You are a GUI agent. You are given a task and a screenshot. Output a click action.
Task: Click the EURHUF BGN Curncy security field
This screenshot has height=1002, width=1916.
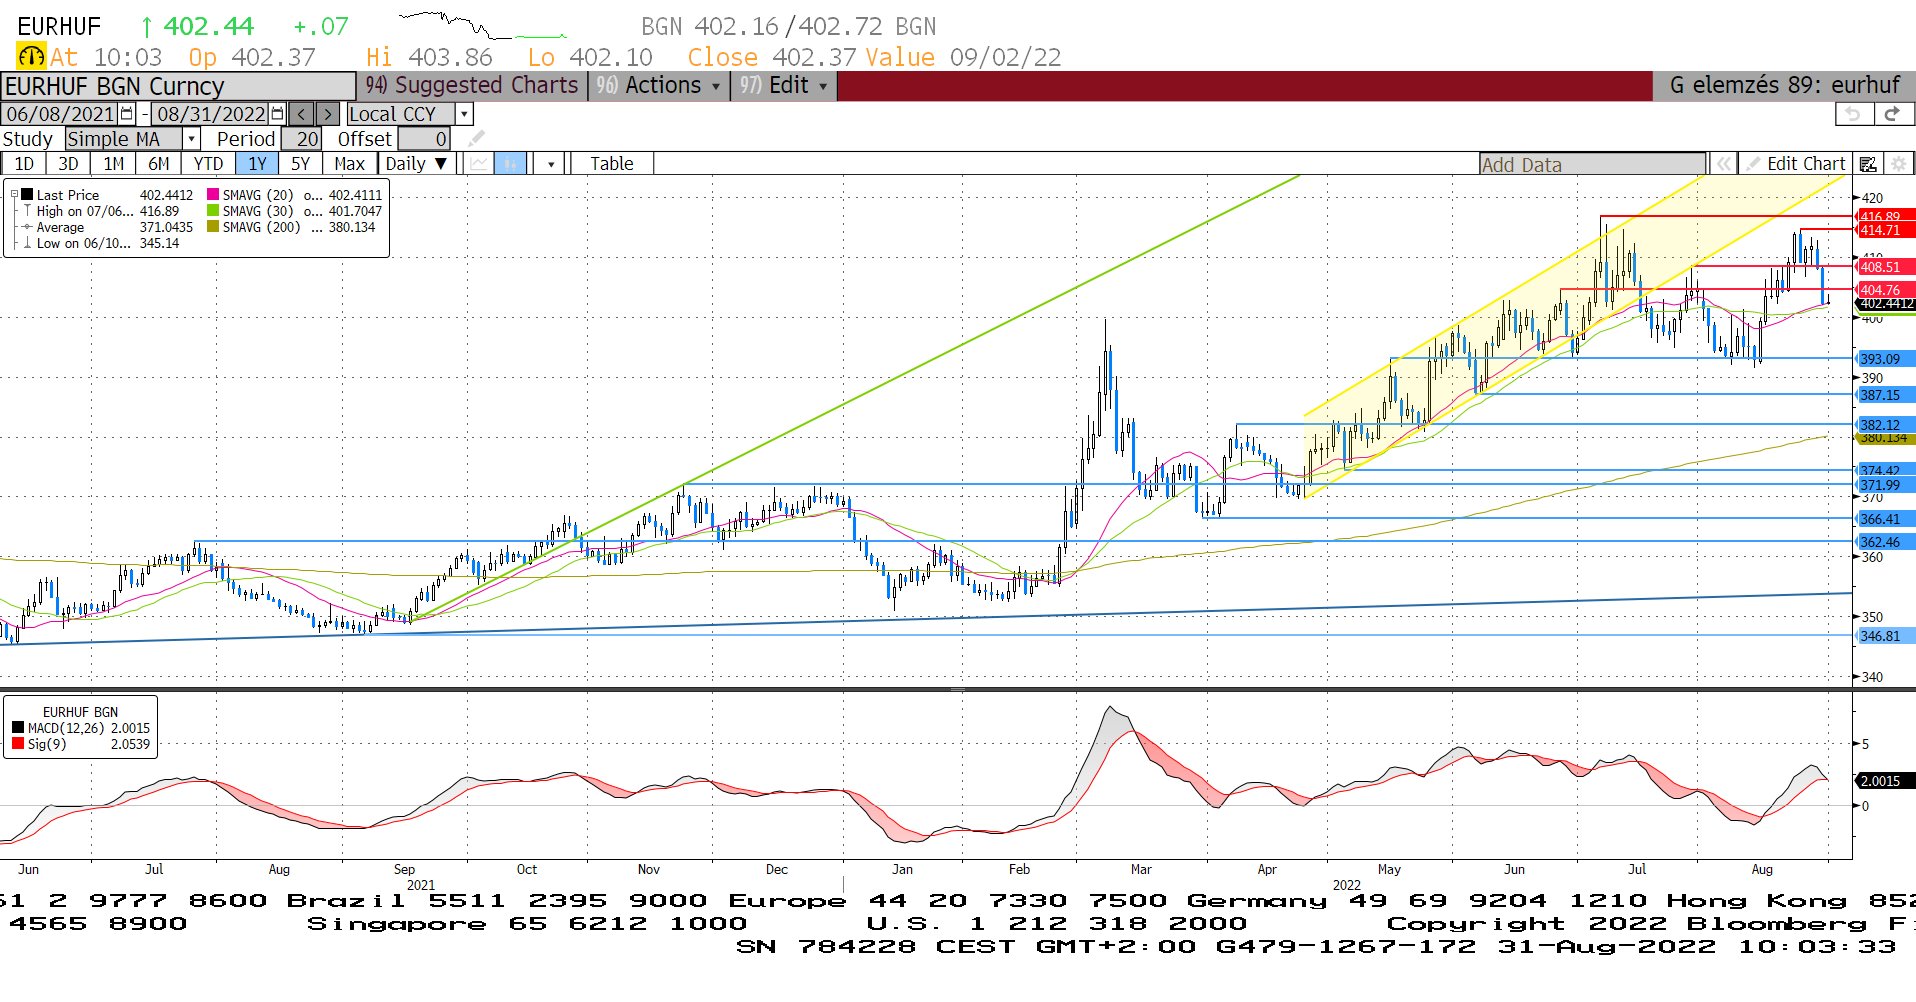pos(178,86)
